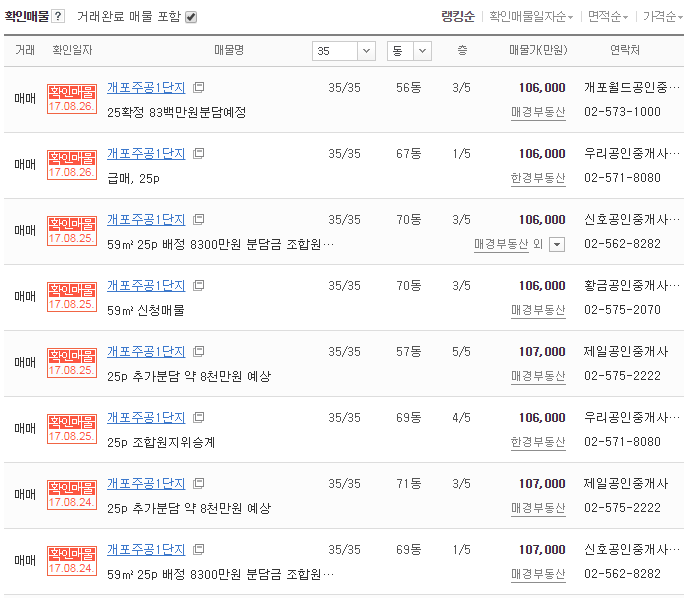Image resolution: width=698 pixels, height=598 pixels.
Task: Open 개포주공1단지 link with 59㎡ 신청매물 note
Action: (x=146, y=285)
